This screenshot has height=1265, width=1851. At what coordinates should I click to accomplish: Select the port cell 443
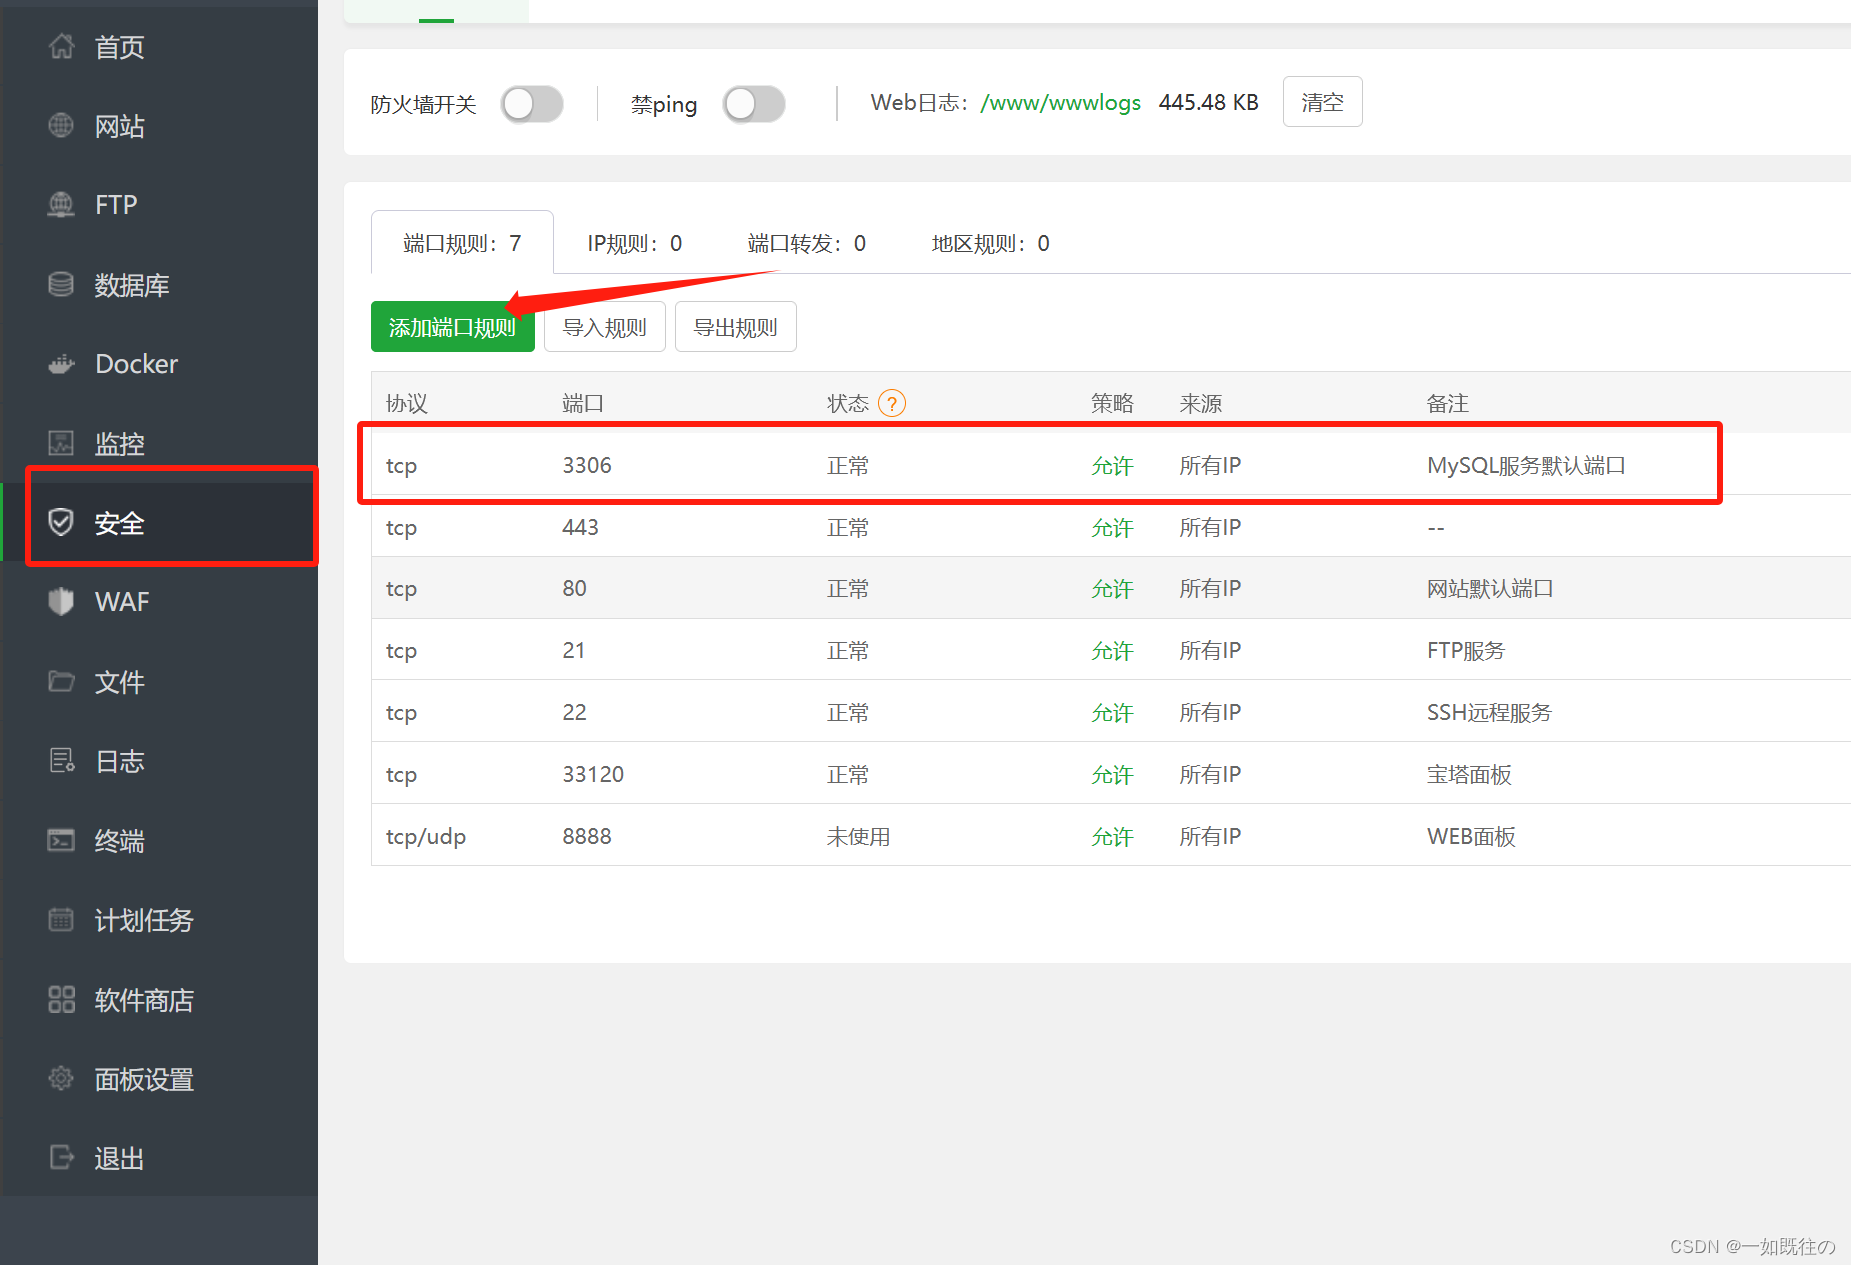(581, 527)
